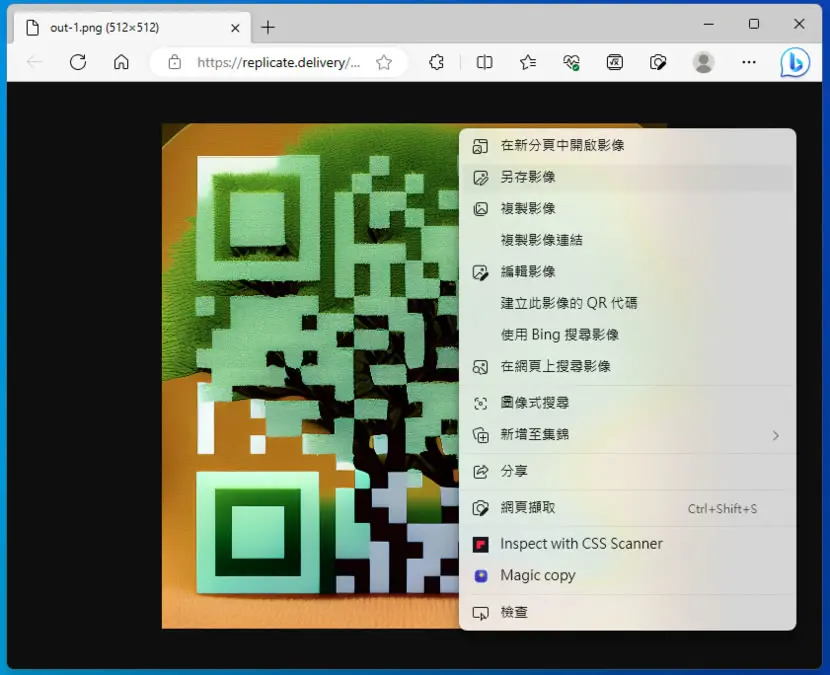The image size is (830, 675).
Task: Select 複製影像 menu entry
Action: pyautogui.click(x=627, y=209)
